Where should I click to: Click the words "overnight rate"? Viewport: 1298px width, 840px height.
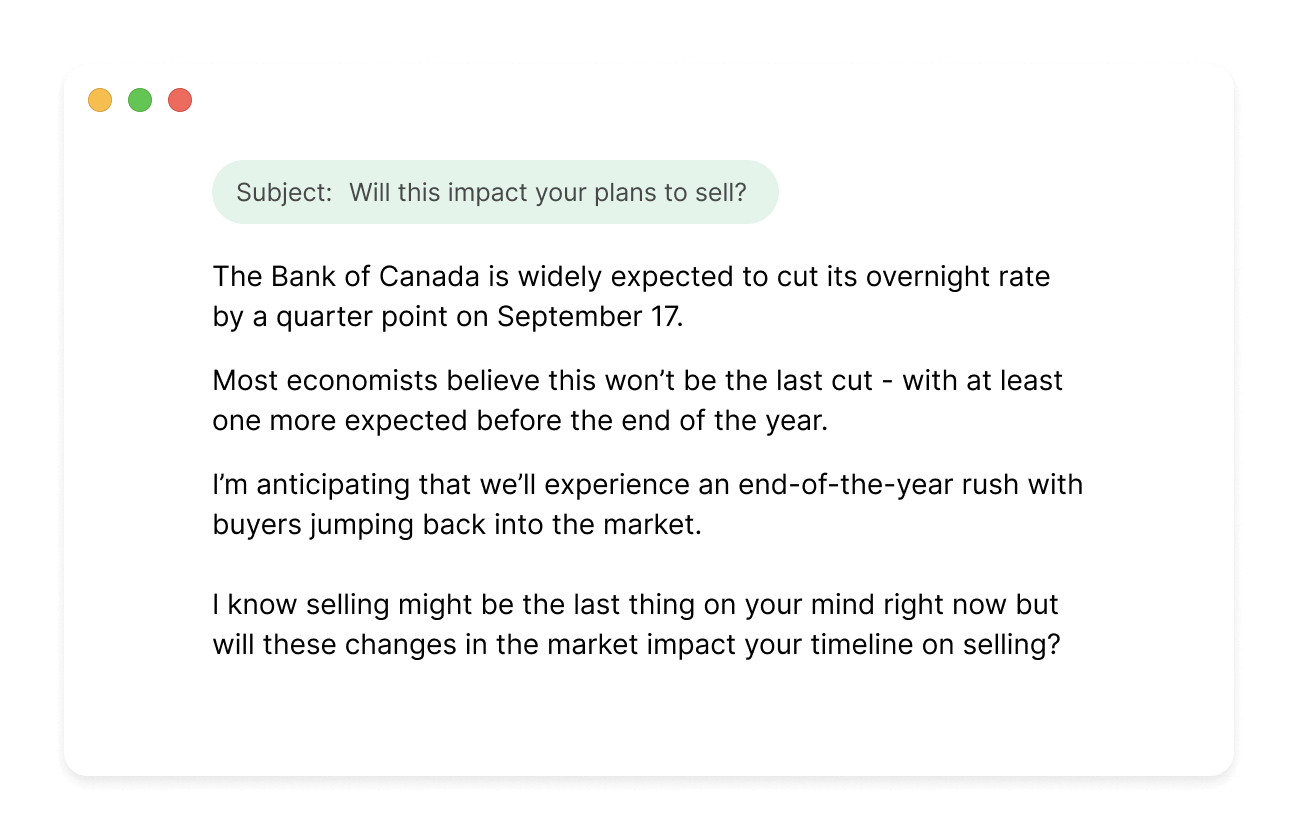pos(958,276)
